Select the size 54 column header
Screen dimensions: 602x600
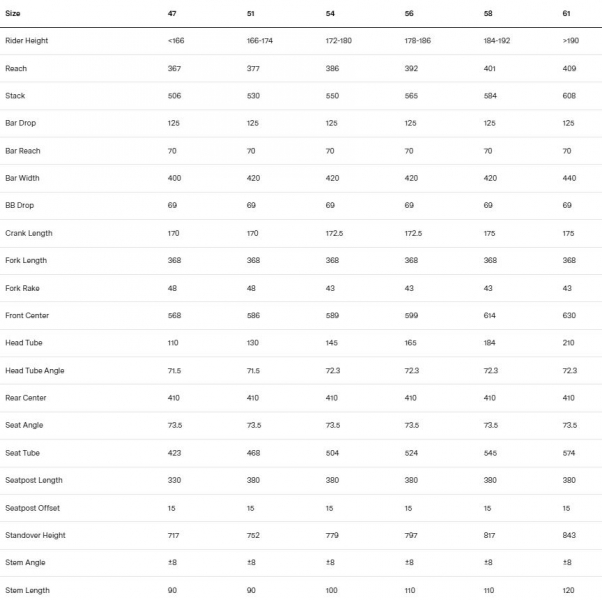point(330,14)
